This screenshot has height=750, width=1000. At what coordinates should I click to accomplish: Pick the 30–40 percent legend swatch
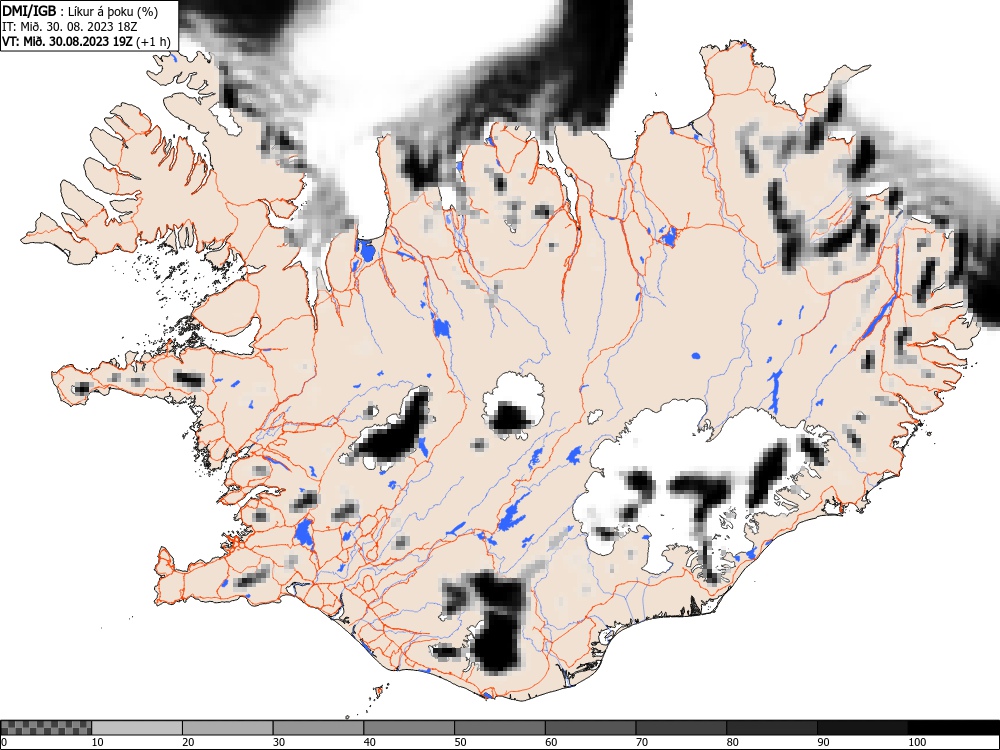[318, 728]
